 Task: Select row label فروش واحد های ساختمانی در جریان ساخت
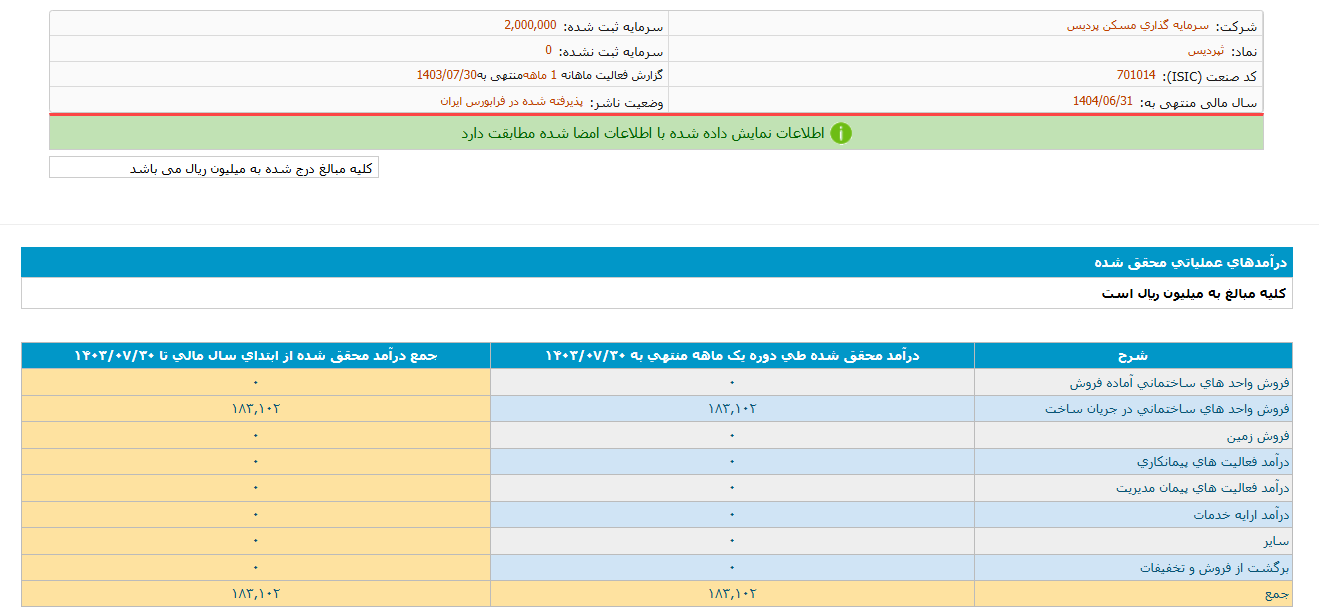[1167, 409]
